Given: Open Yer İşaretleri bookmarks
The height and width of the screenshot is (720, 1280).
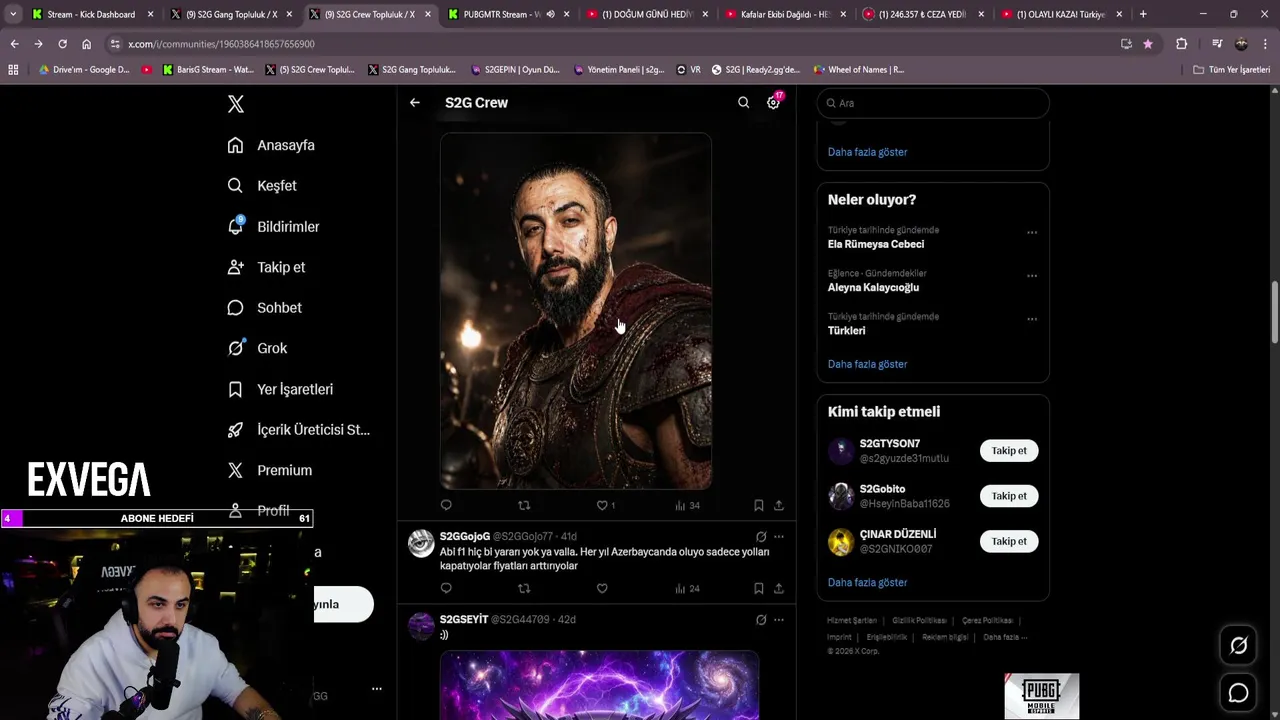Looking at the screenshot, I should pos(280,389).
